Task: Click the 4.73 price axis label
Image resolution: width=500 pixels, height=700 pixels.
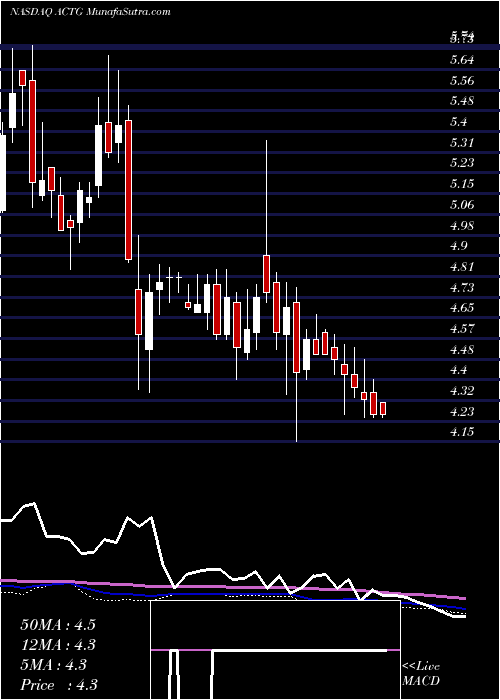Action: tap(462, 288)
